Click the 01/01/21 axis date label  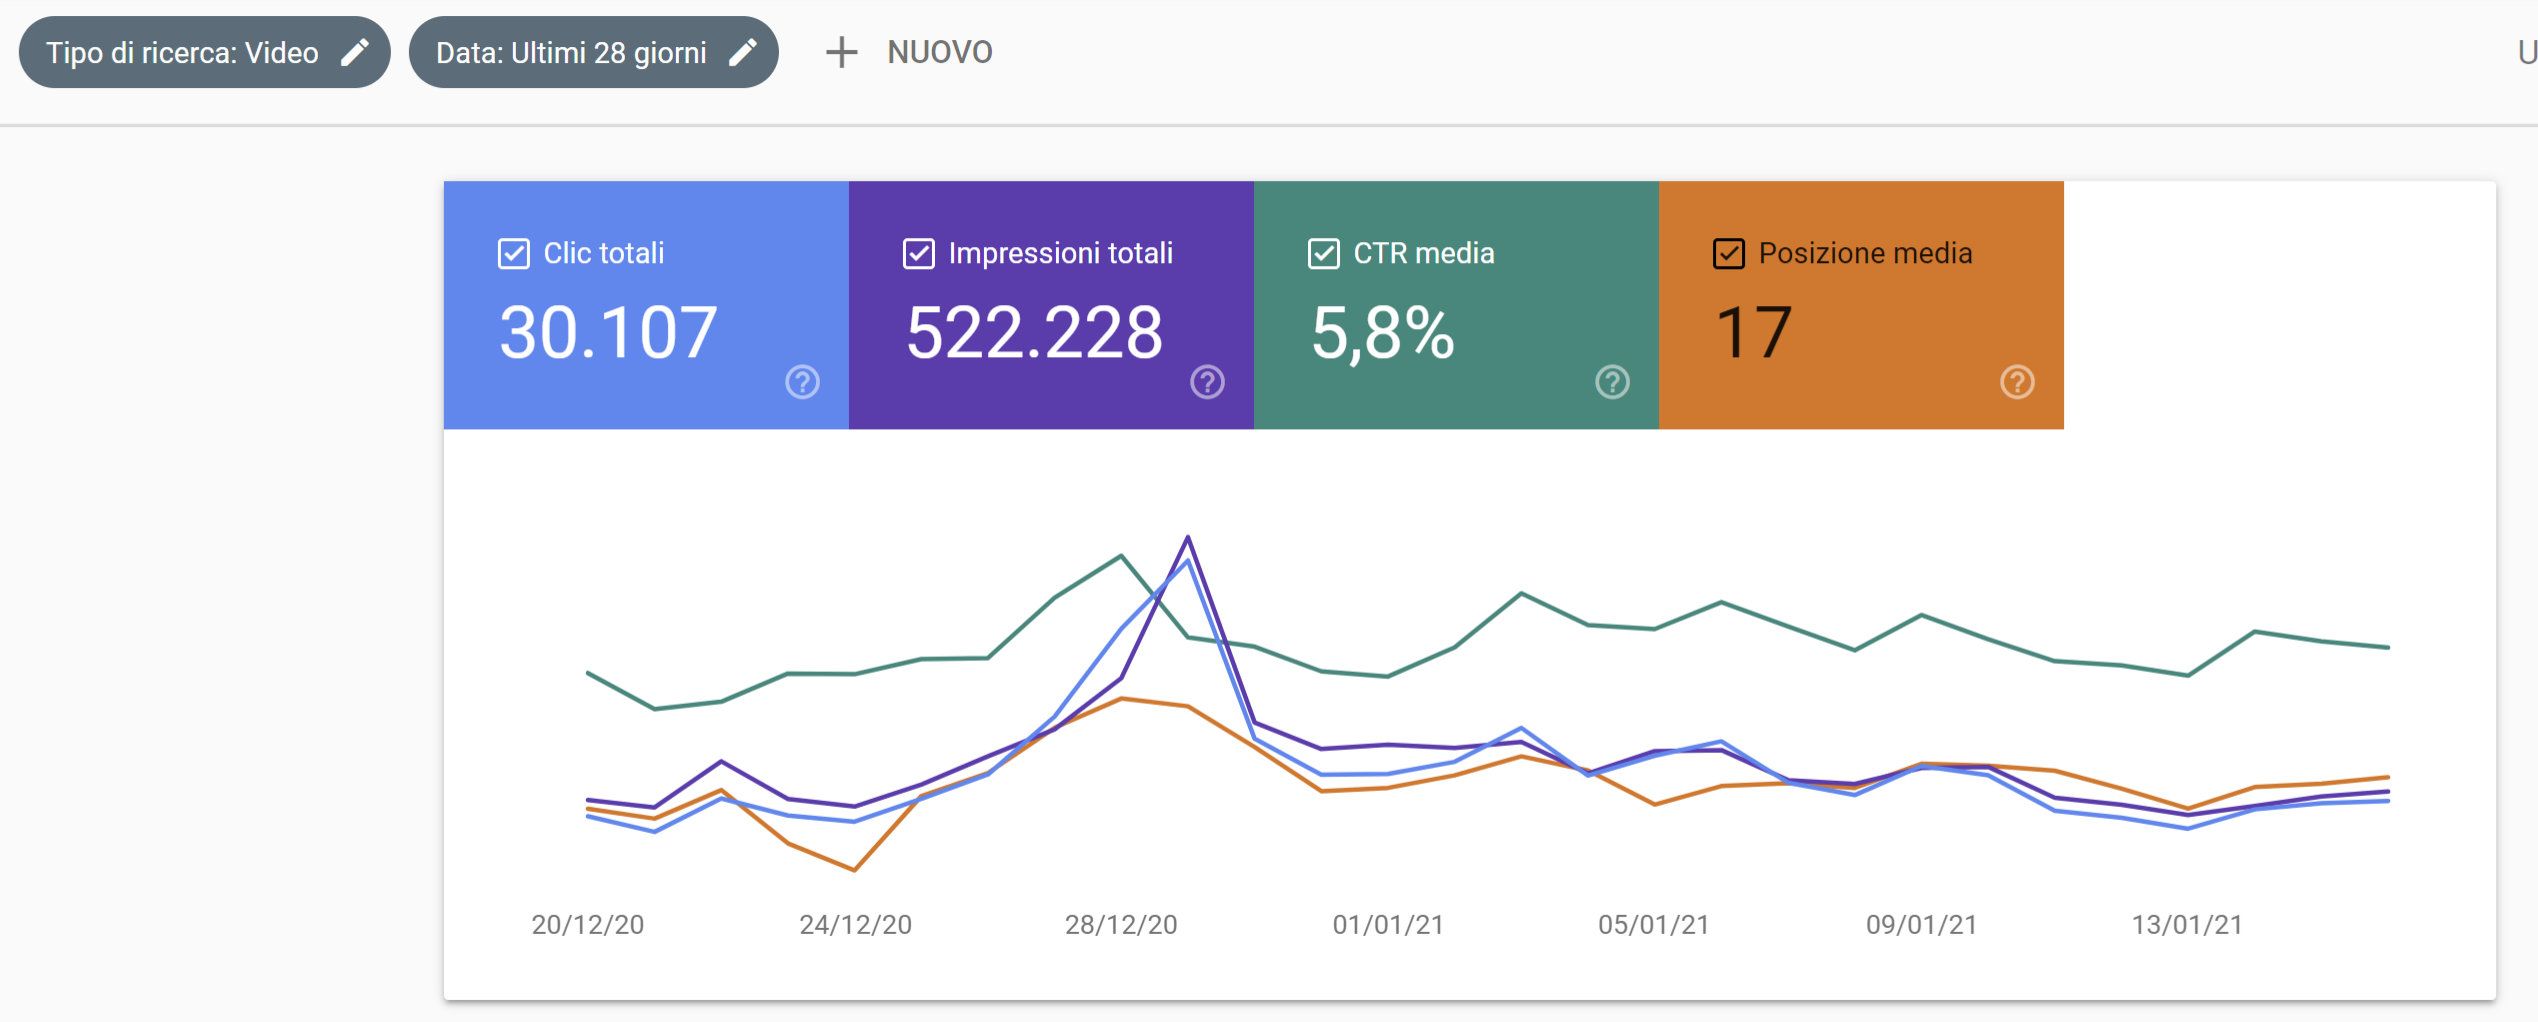pyautogui.click(x=1388, y=925)
